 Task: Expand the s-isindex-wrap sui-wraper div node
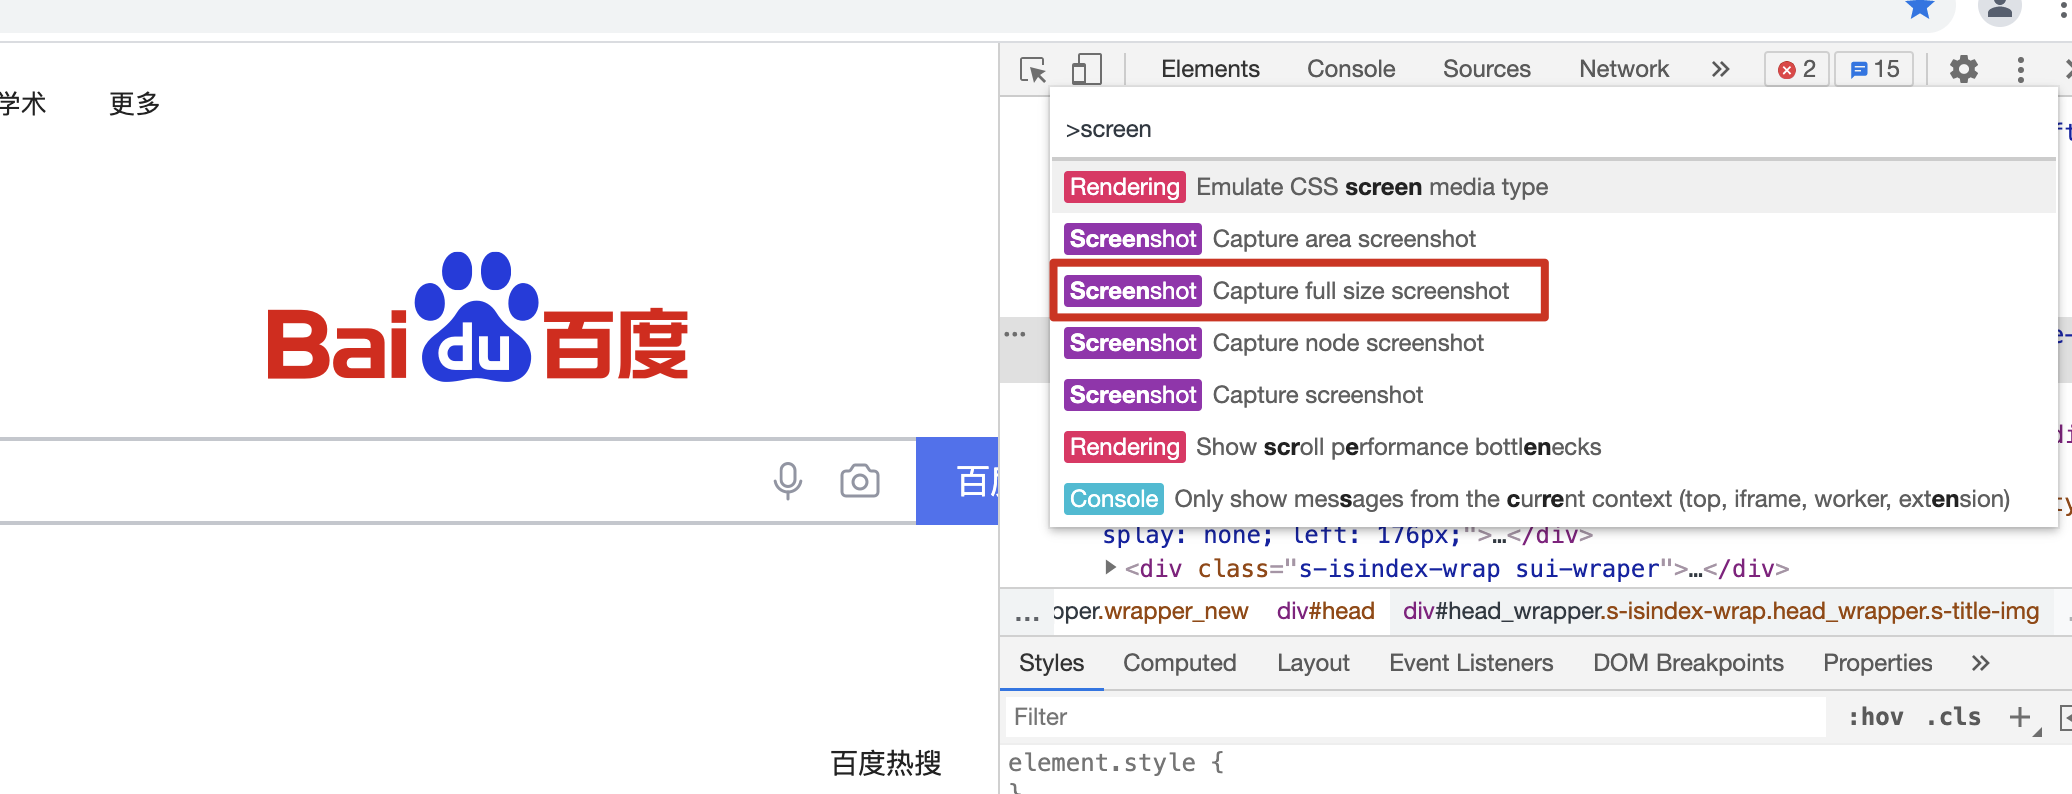pos(1110,567)
